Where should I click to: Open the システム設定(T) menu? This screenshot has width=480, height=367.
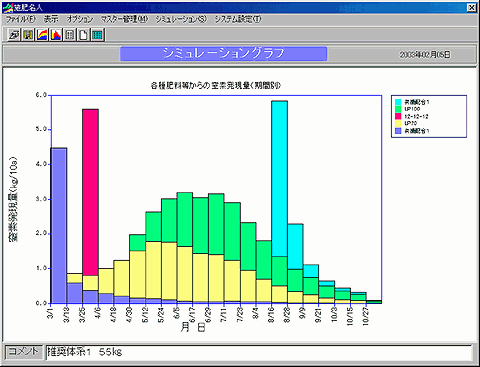click(238, 19)
